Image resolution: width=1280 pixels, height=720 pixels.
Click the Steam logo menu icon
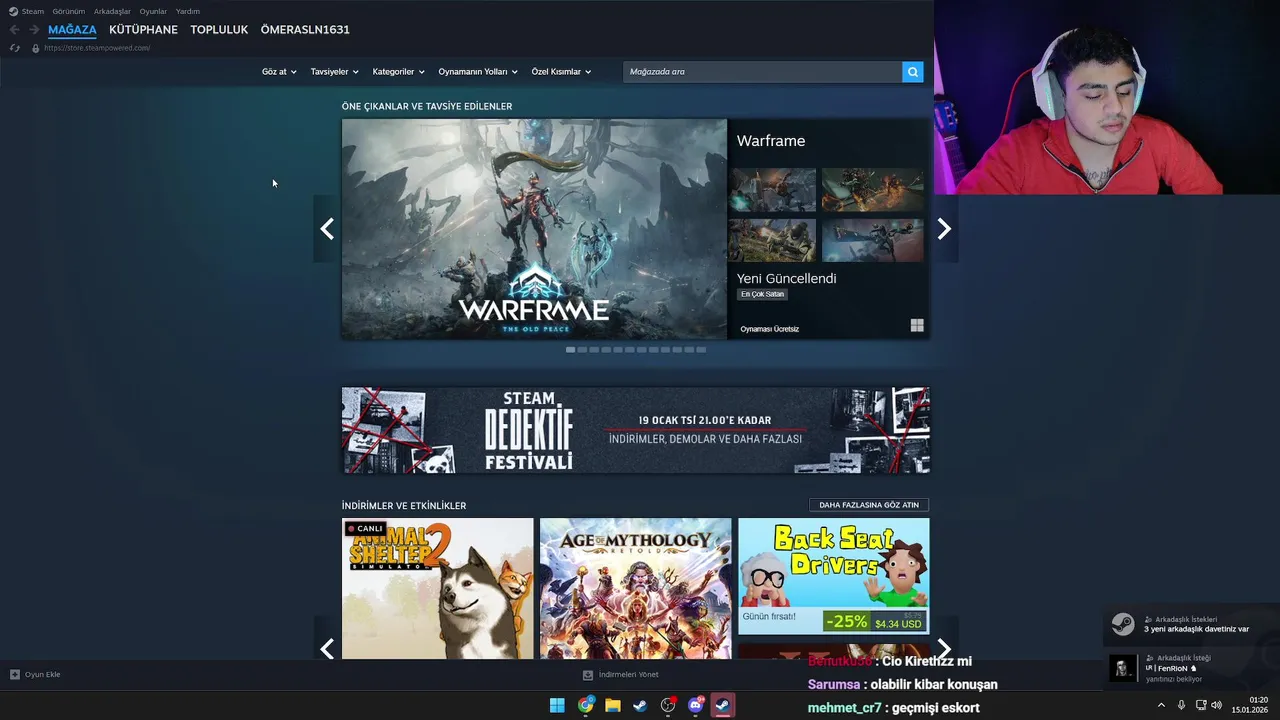click(x=14, y=11)
